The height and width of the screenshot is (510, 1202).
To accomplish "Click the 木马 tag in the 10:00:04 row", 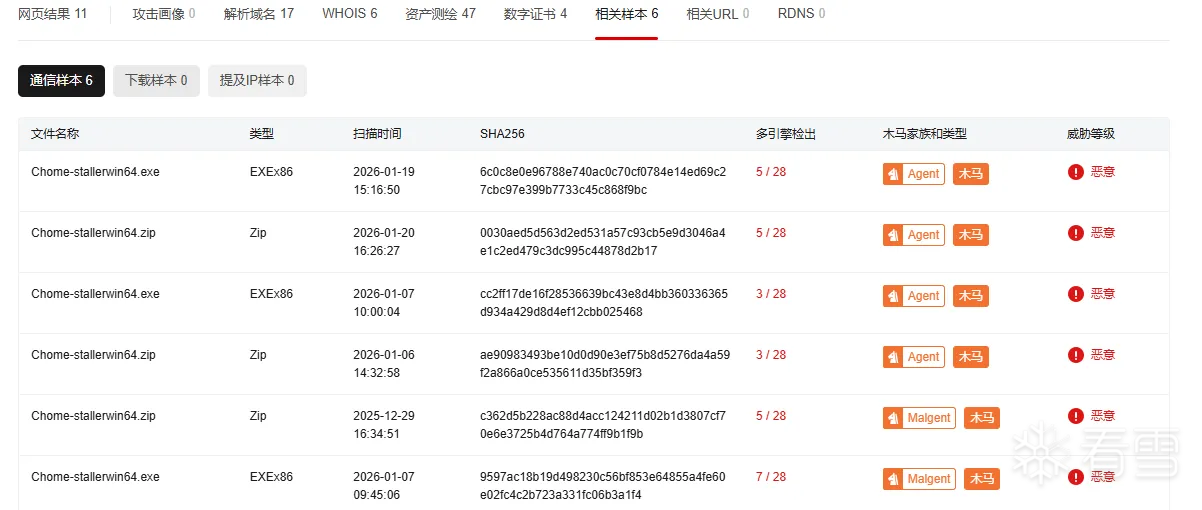I will tap(971, 296).
